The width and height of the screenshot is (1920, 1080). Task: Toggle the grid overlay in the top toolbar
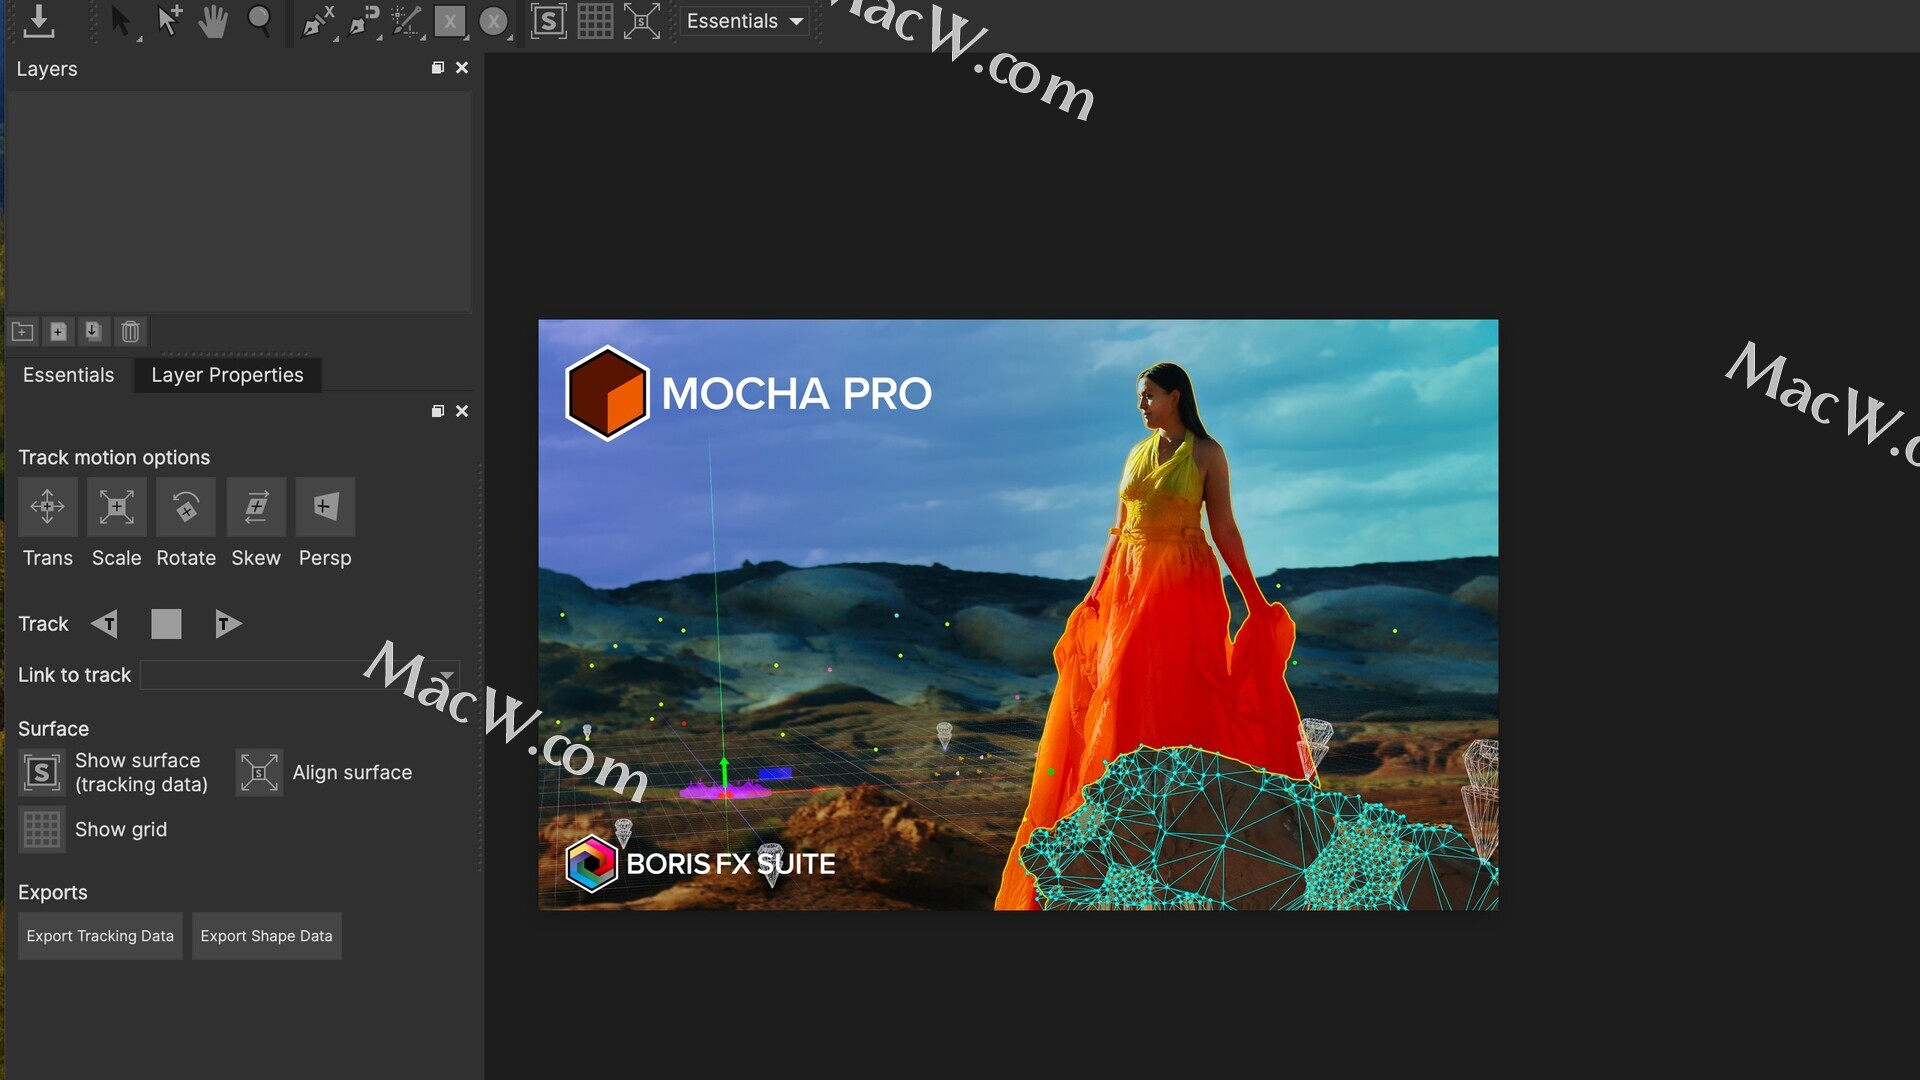click(595, 21)
